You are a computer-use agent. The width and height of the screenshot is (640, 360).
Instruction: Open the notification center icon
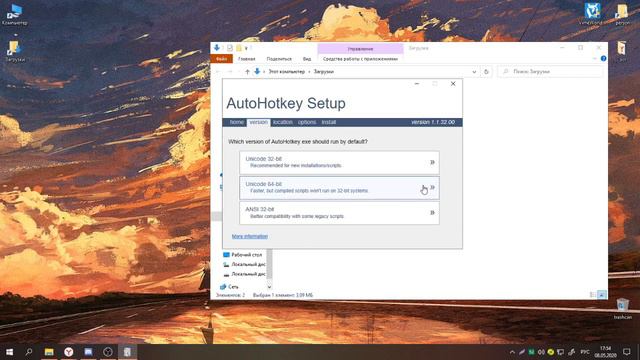(x=627, y=351)
